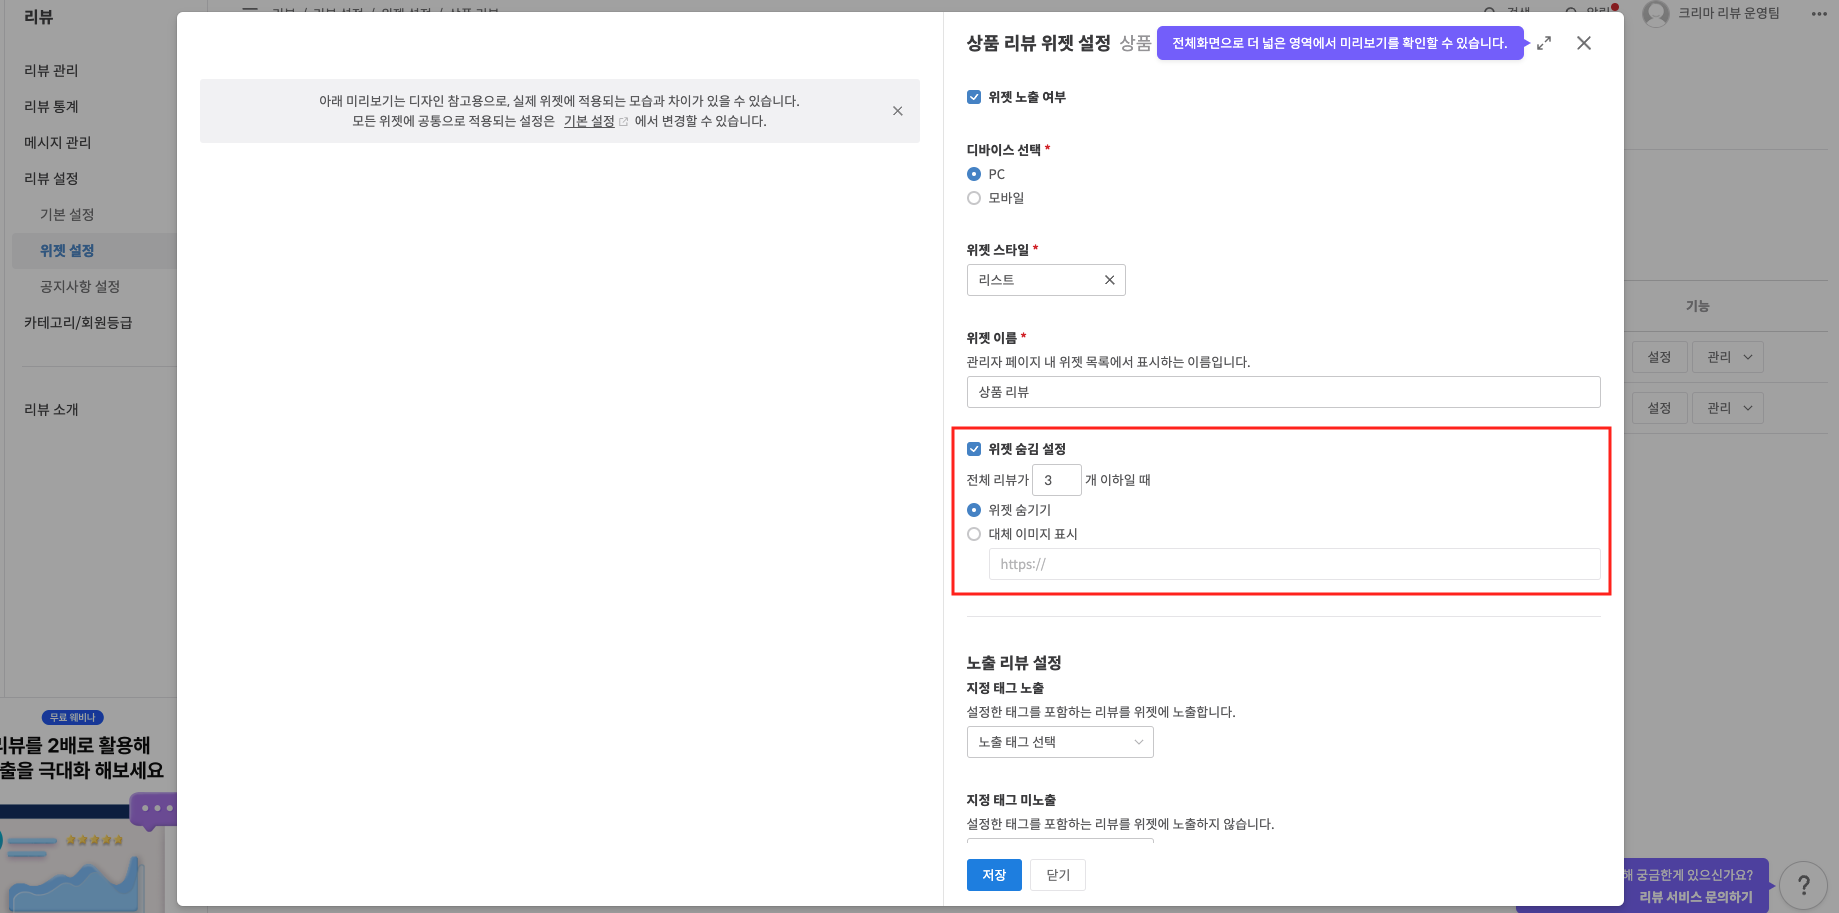
Task: Choose 대체 이미지 표시 instead of 위젯 숨기기
Action: (x=974, y=534)
